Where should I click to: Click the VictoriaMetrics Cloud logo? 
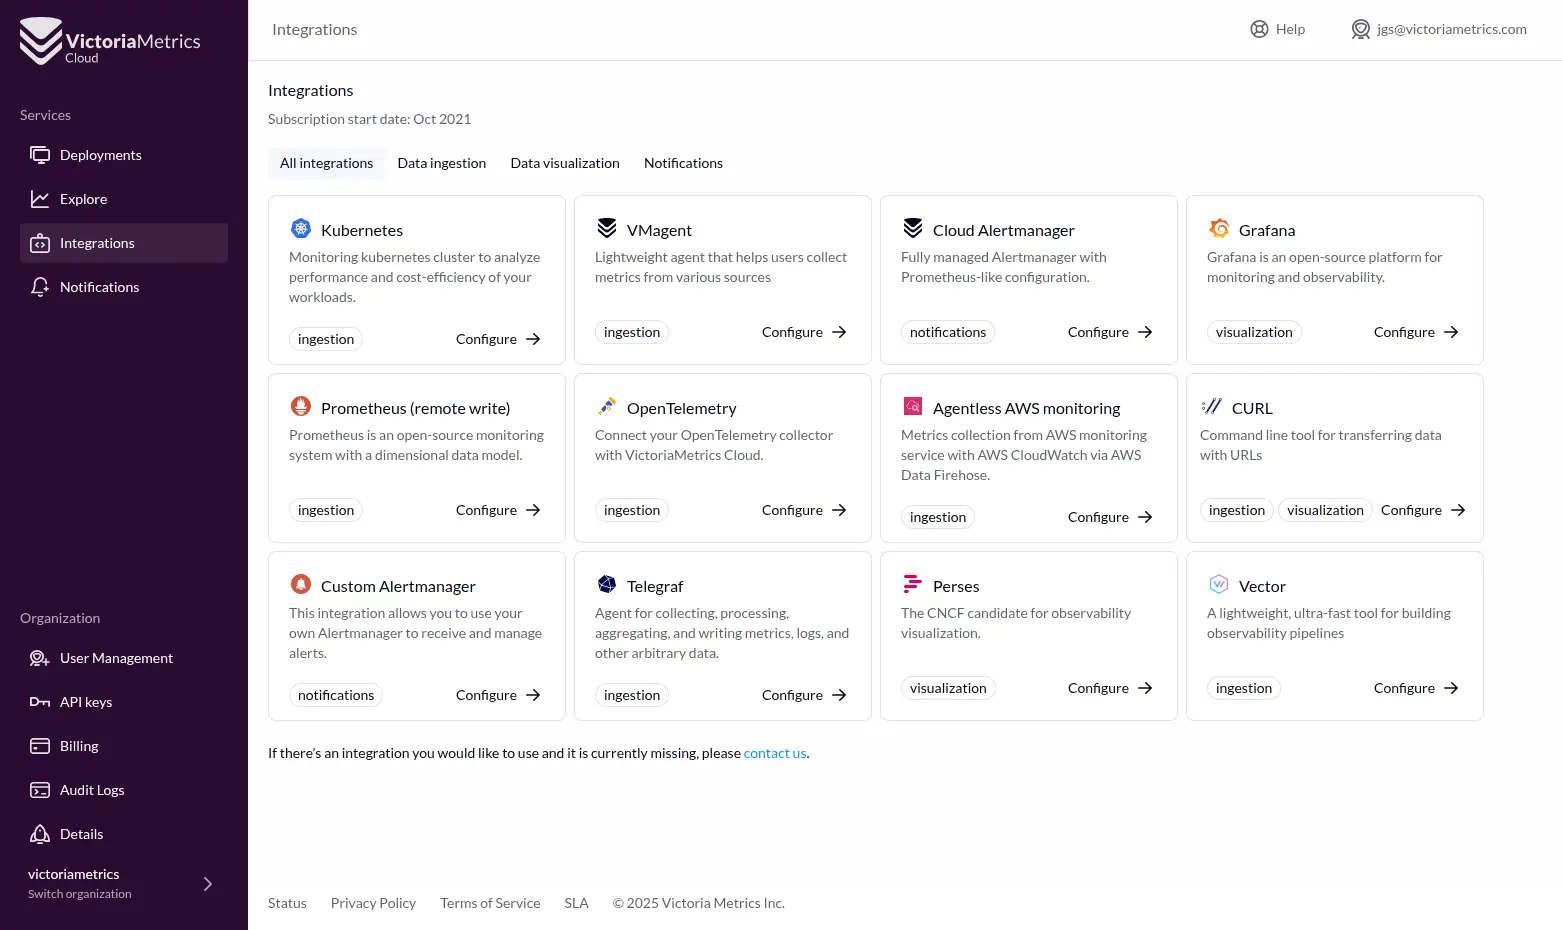pyautogui.click(x=110, y=41)
